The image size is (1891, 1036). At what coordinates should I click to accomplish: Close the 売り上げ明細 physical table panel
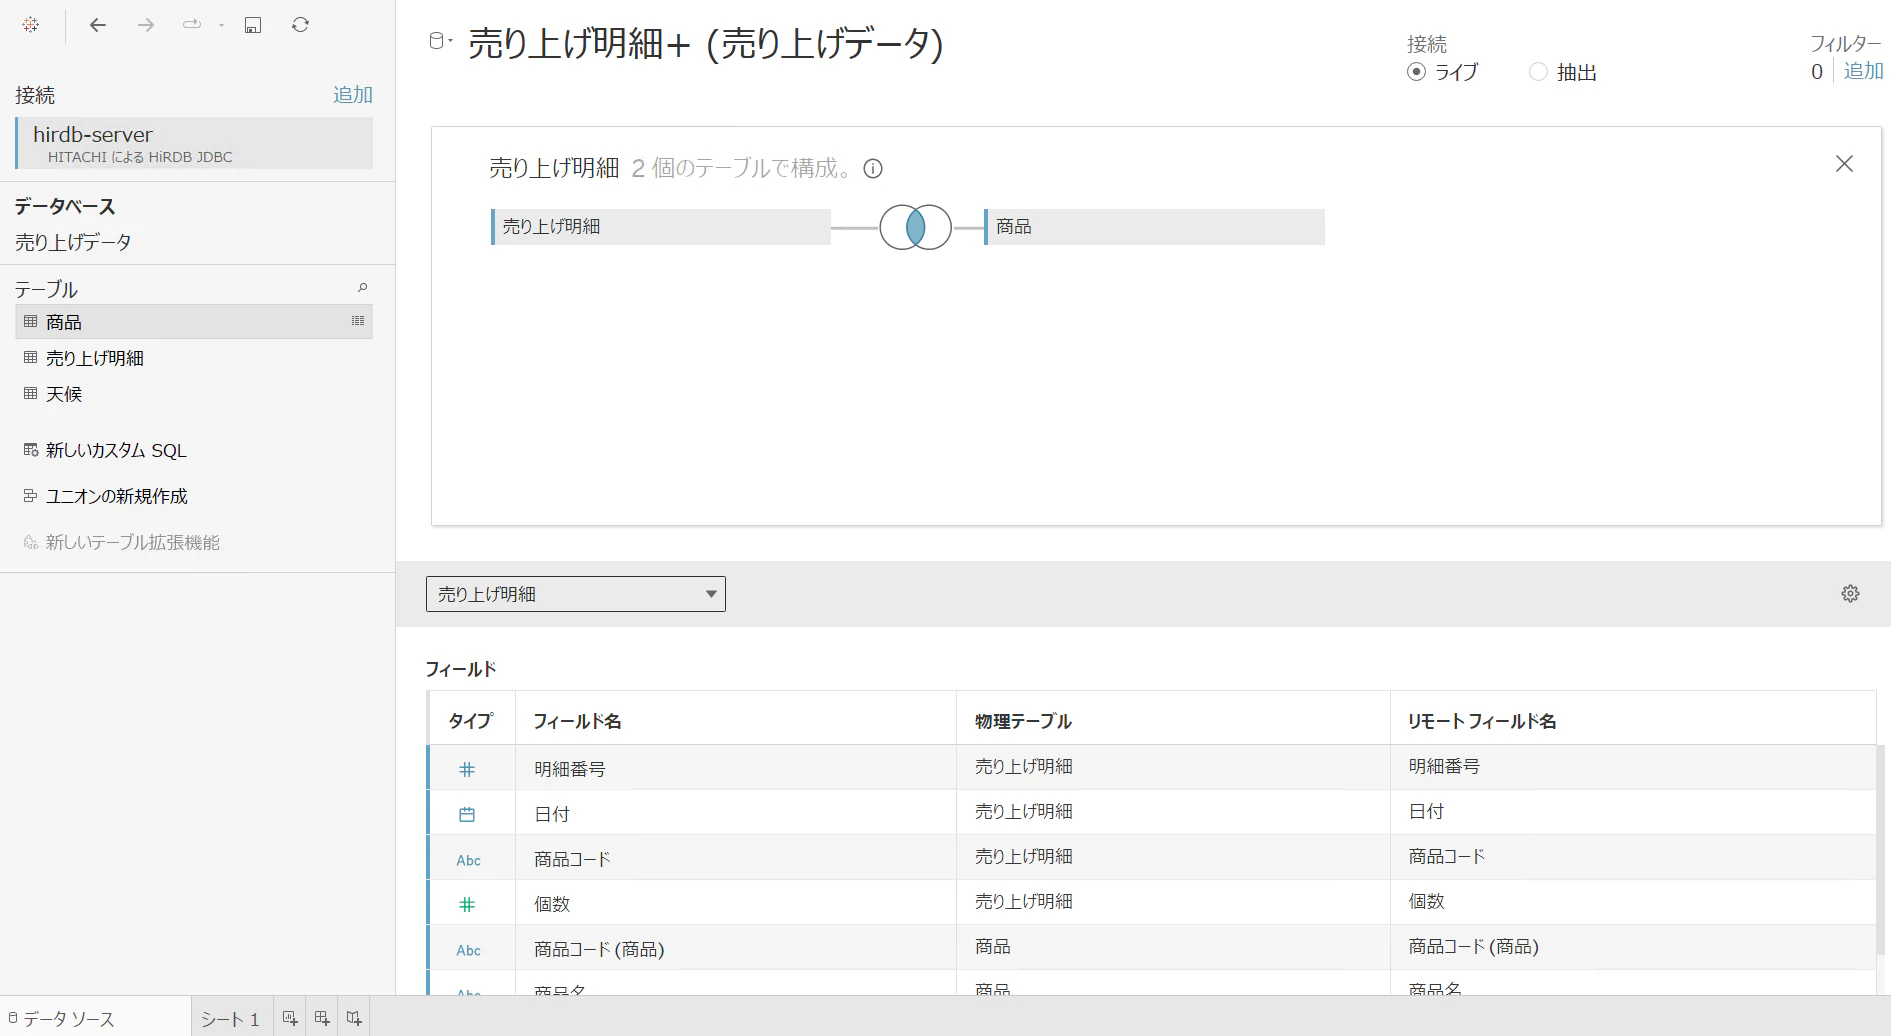click(x=1845, y=164)
